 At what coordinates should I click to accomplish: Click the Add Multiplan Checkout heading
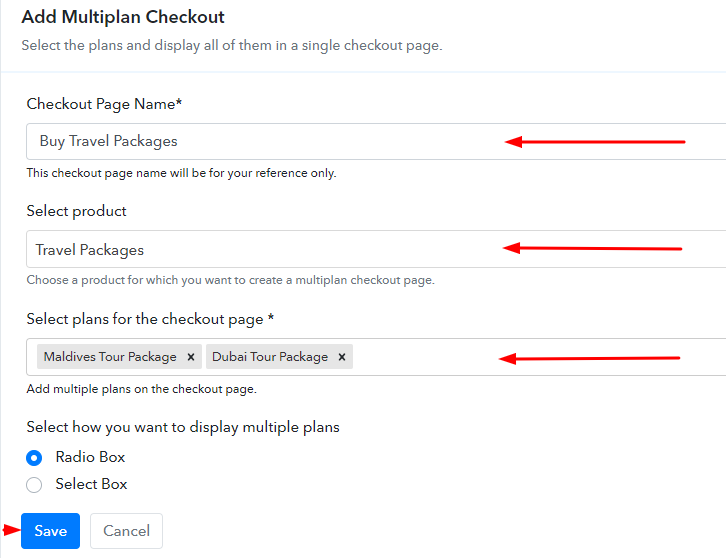click(123, 17)
